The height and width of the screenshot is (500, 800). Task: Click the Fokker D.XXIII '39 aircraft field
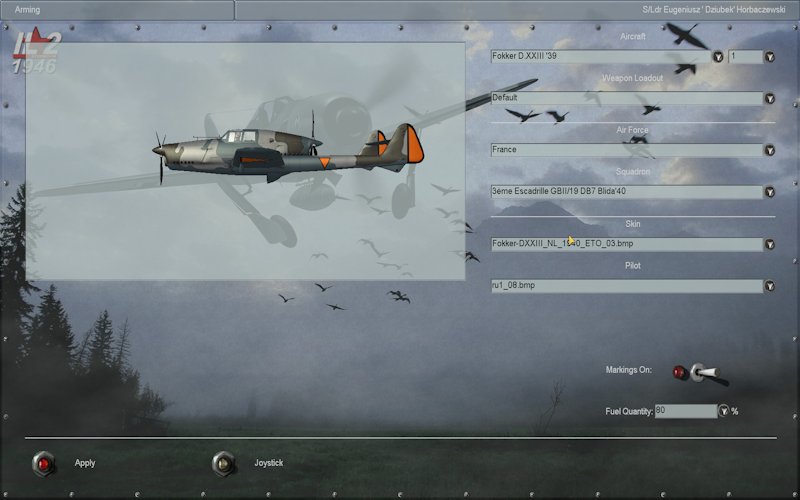click(601, 56)
